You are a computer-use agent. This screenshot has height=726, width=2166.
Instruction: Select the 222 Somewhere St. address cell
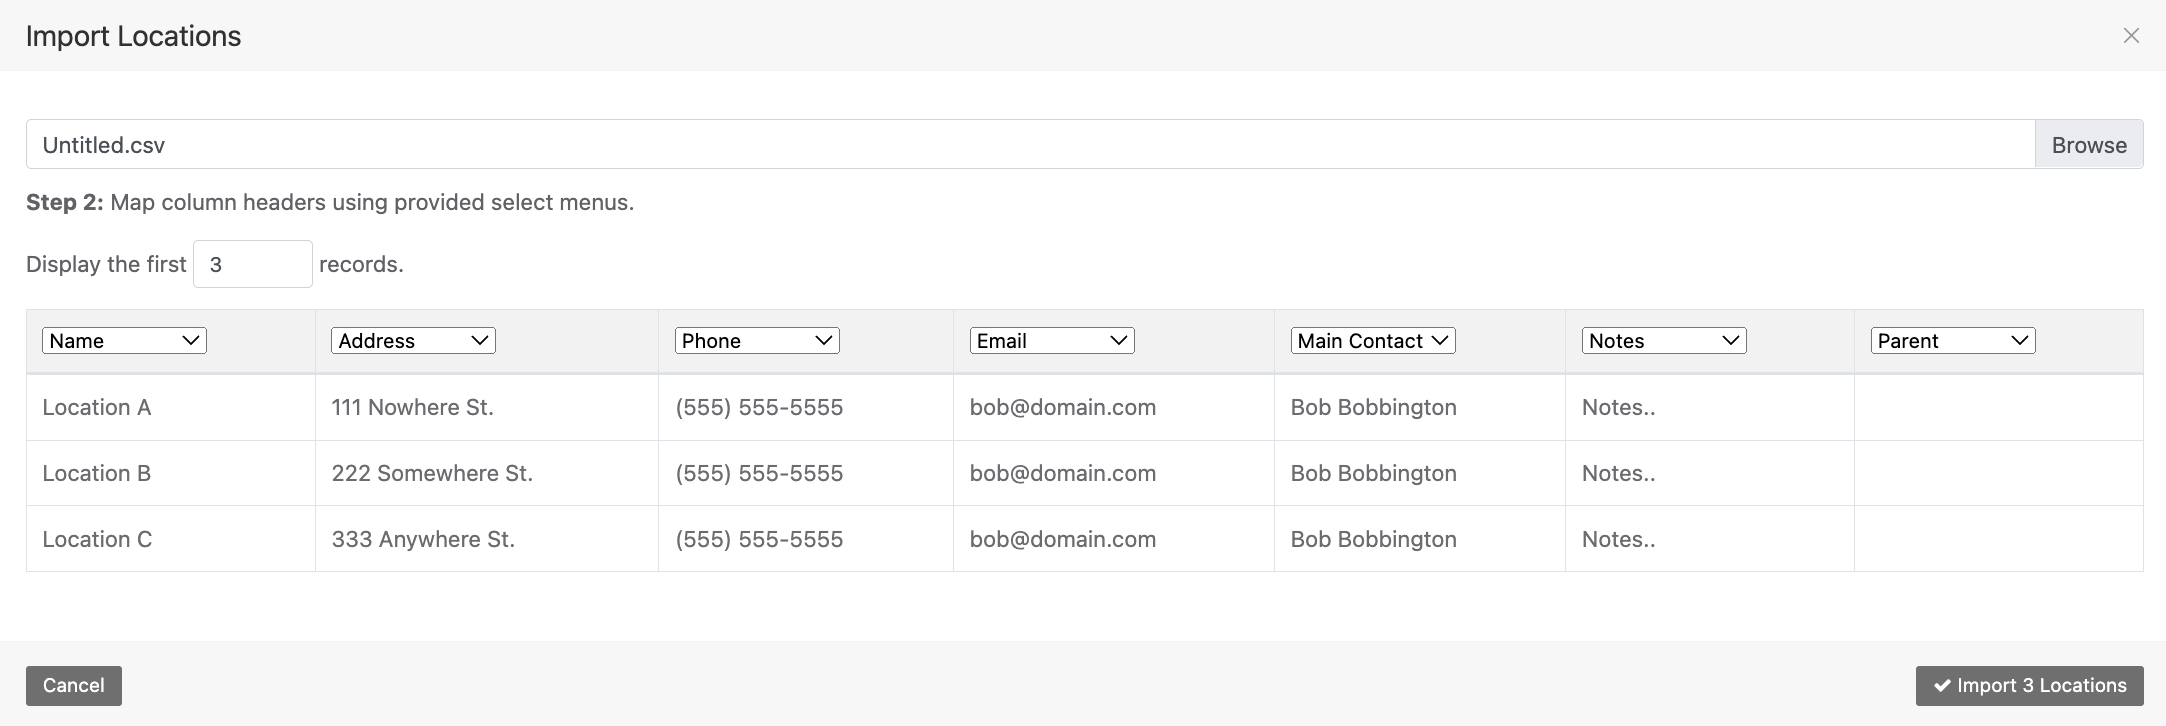487,474
